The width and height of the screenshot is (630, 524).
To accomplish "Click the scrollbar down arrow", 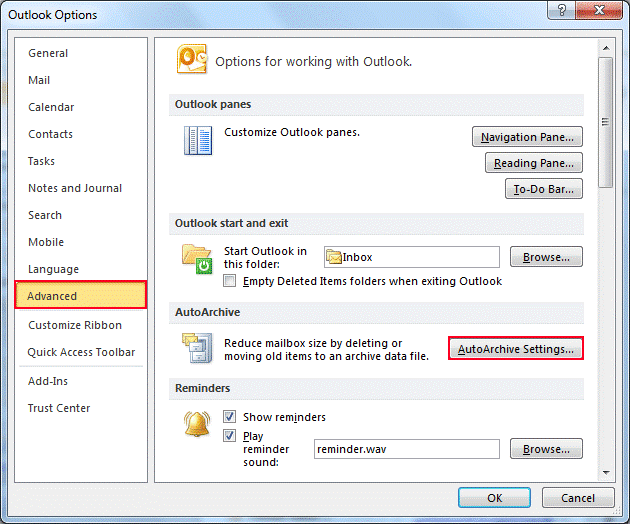I will coord(606,473).
